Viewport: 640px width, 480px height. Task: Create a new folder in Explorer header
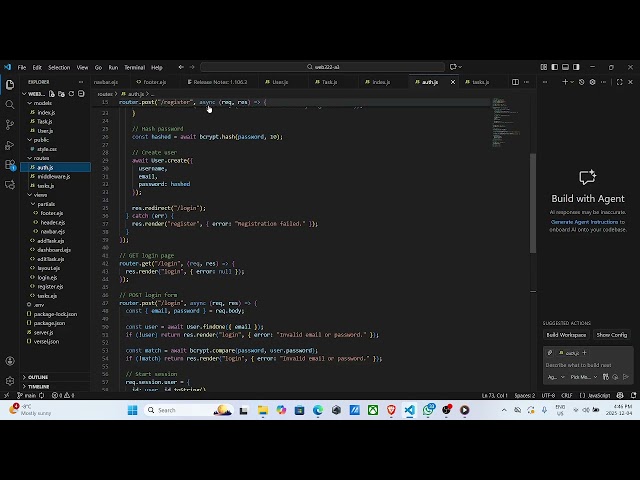62,94
